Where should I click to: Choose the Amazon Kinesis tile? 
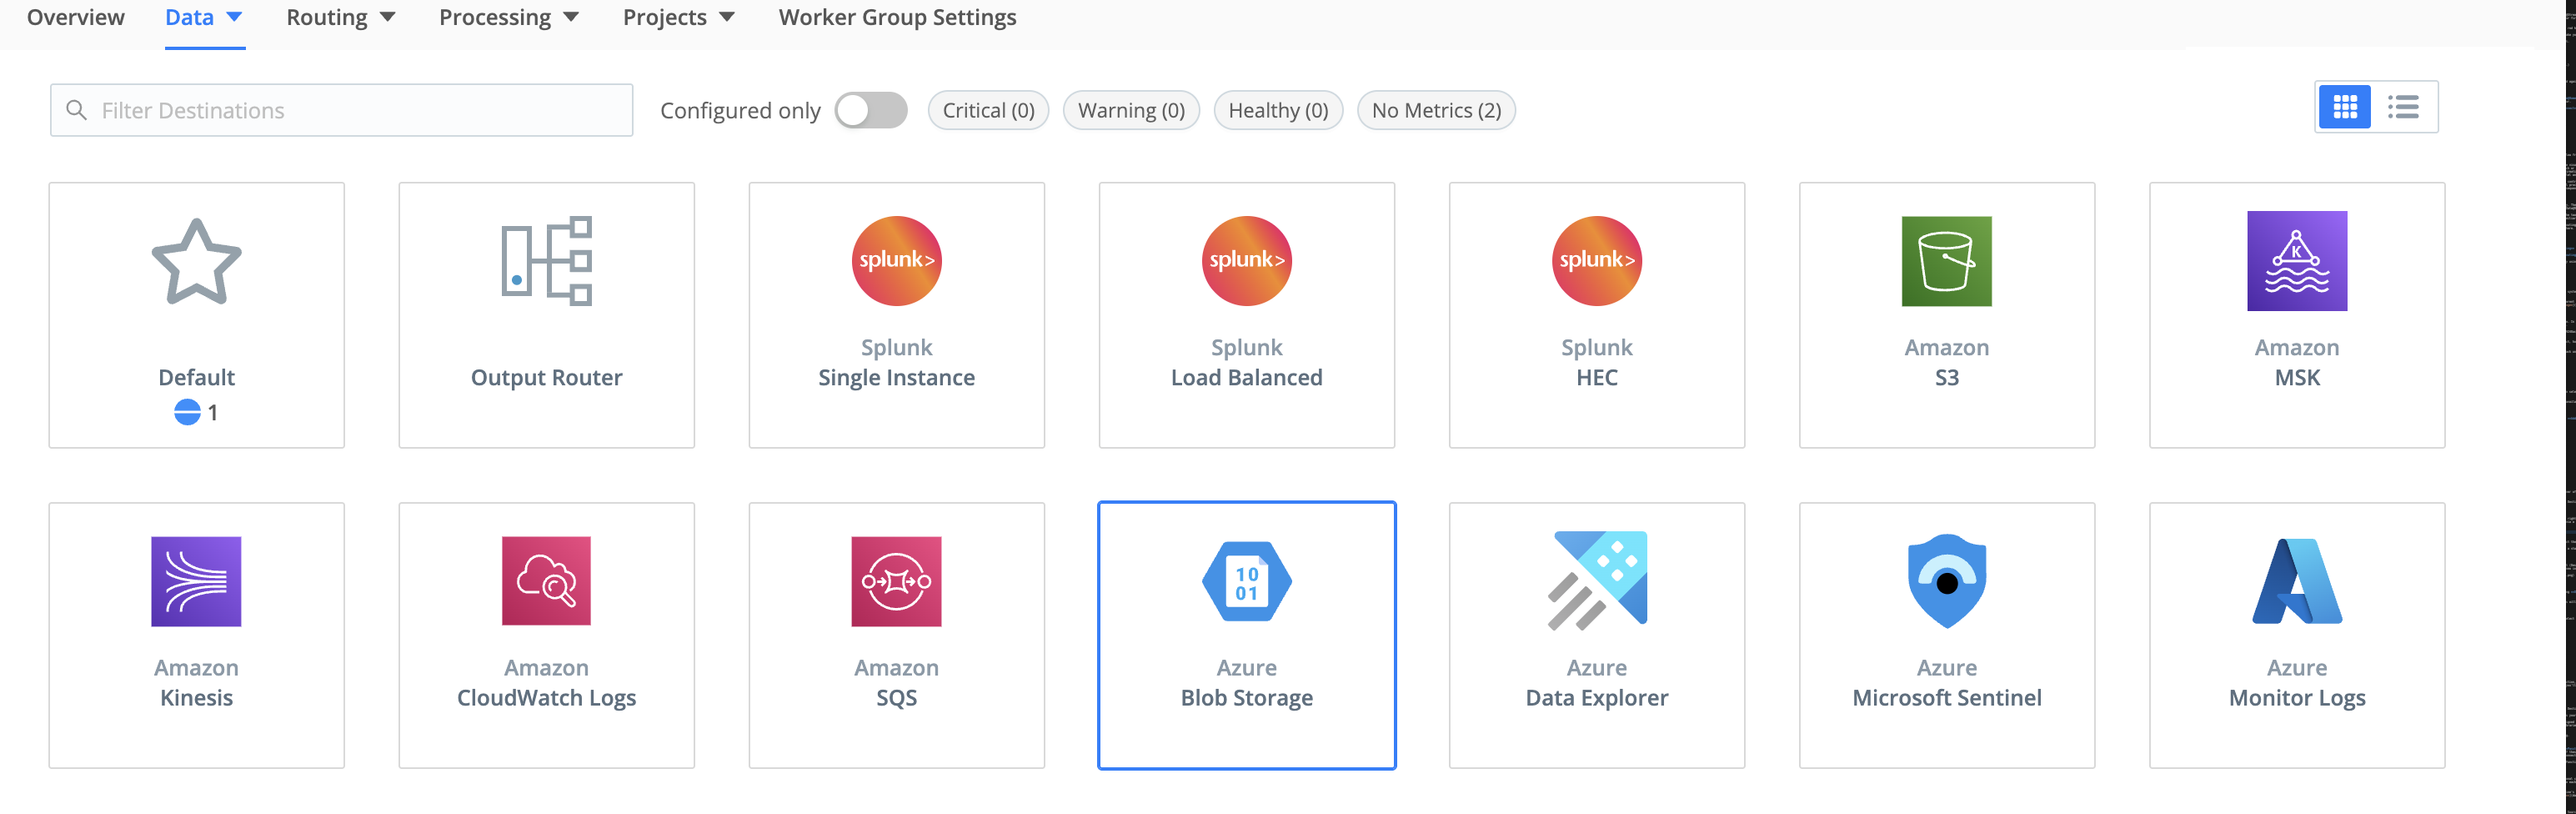[196, 634]
